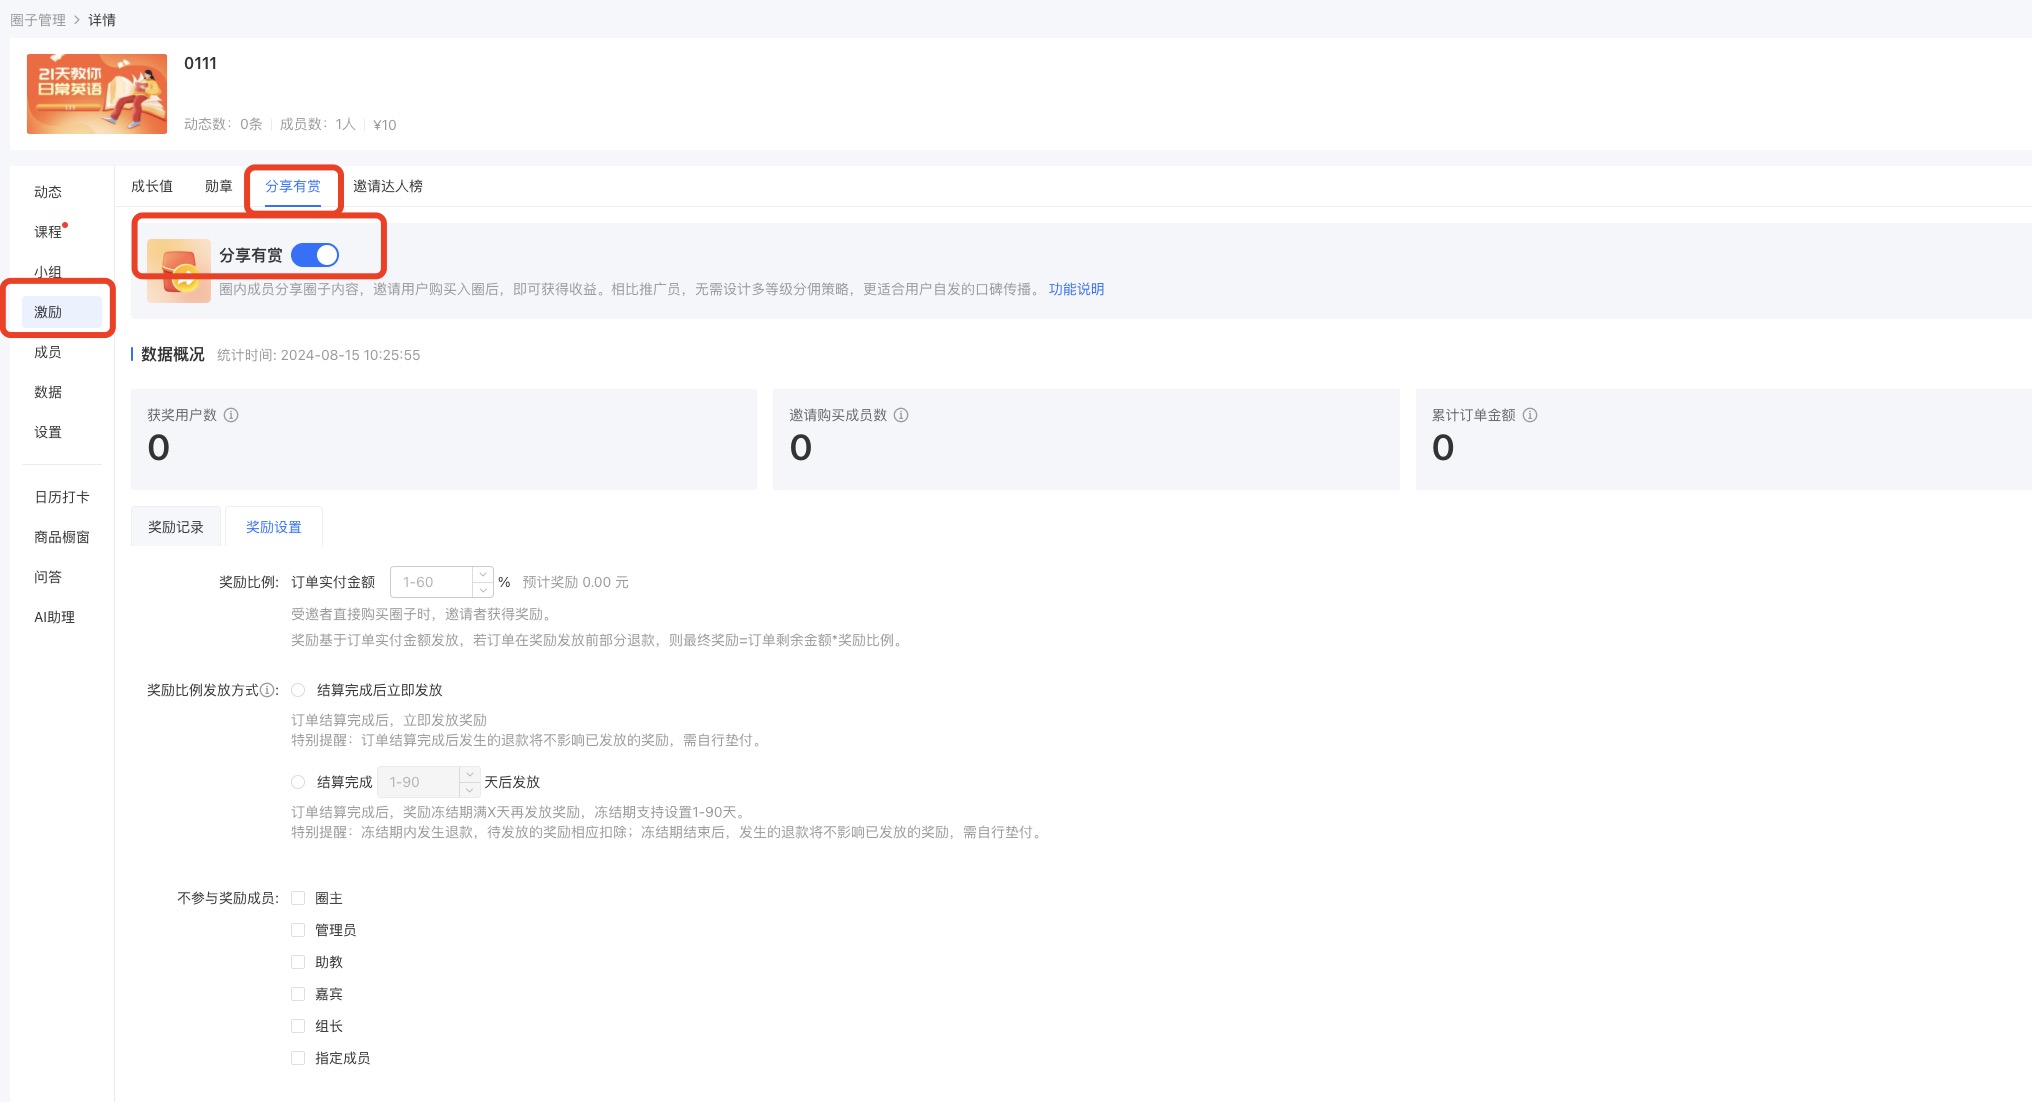
Task: Select 结算完成 X 天后发放 radio option
Action: click(298, 782)
